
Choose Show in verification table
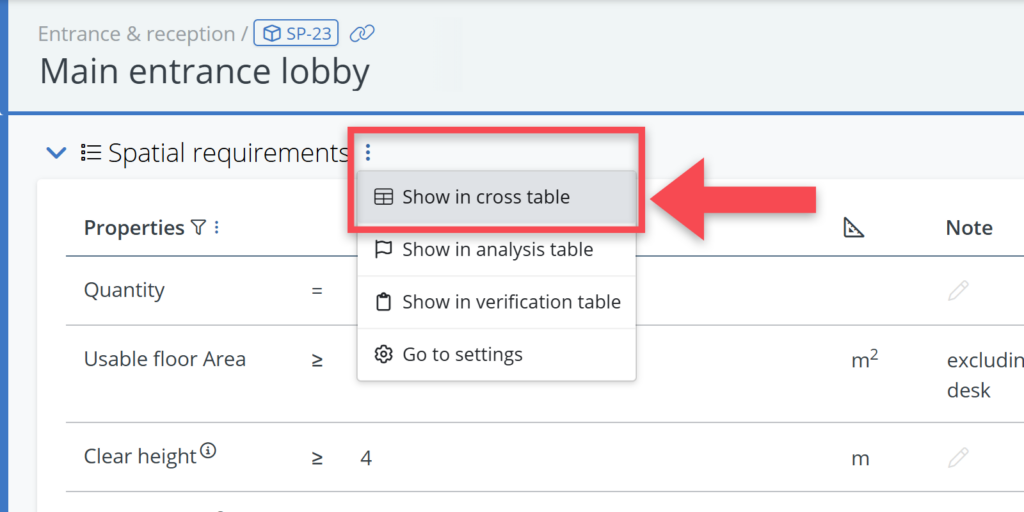point(511,302)
